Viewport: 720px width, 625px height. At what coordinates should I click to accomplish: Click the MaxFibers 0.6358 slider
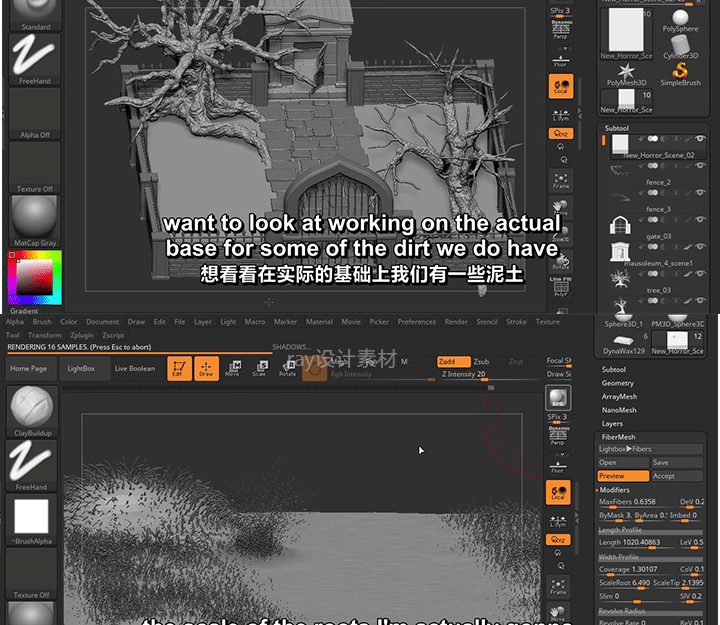(637, 502)
